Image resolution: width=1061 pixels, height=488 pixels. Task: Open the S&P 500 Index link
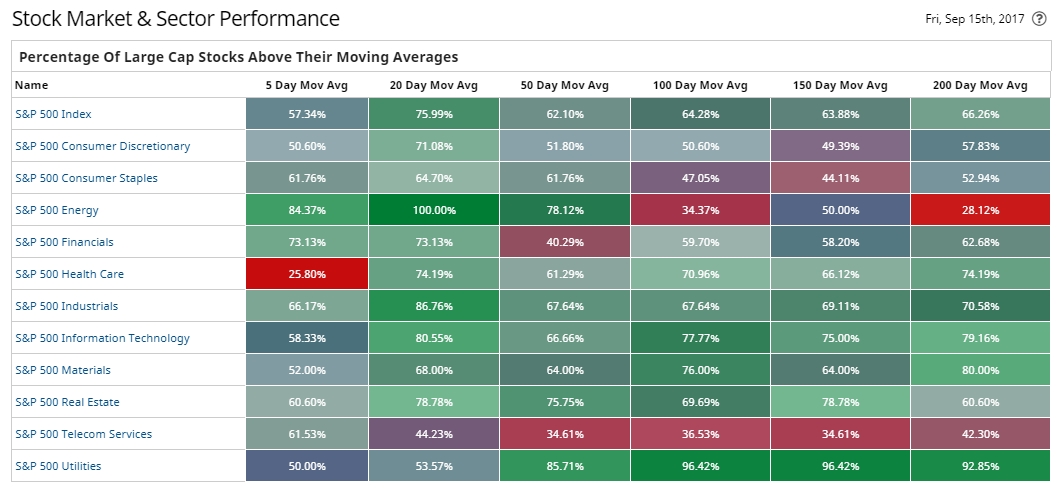pyautogui.click(x=53, y=114)
